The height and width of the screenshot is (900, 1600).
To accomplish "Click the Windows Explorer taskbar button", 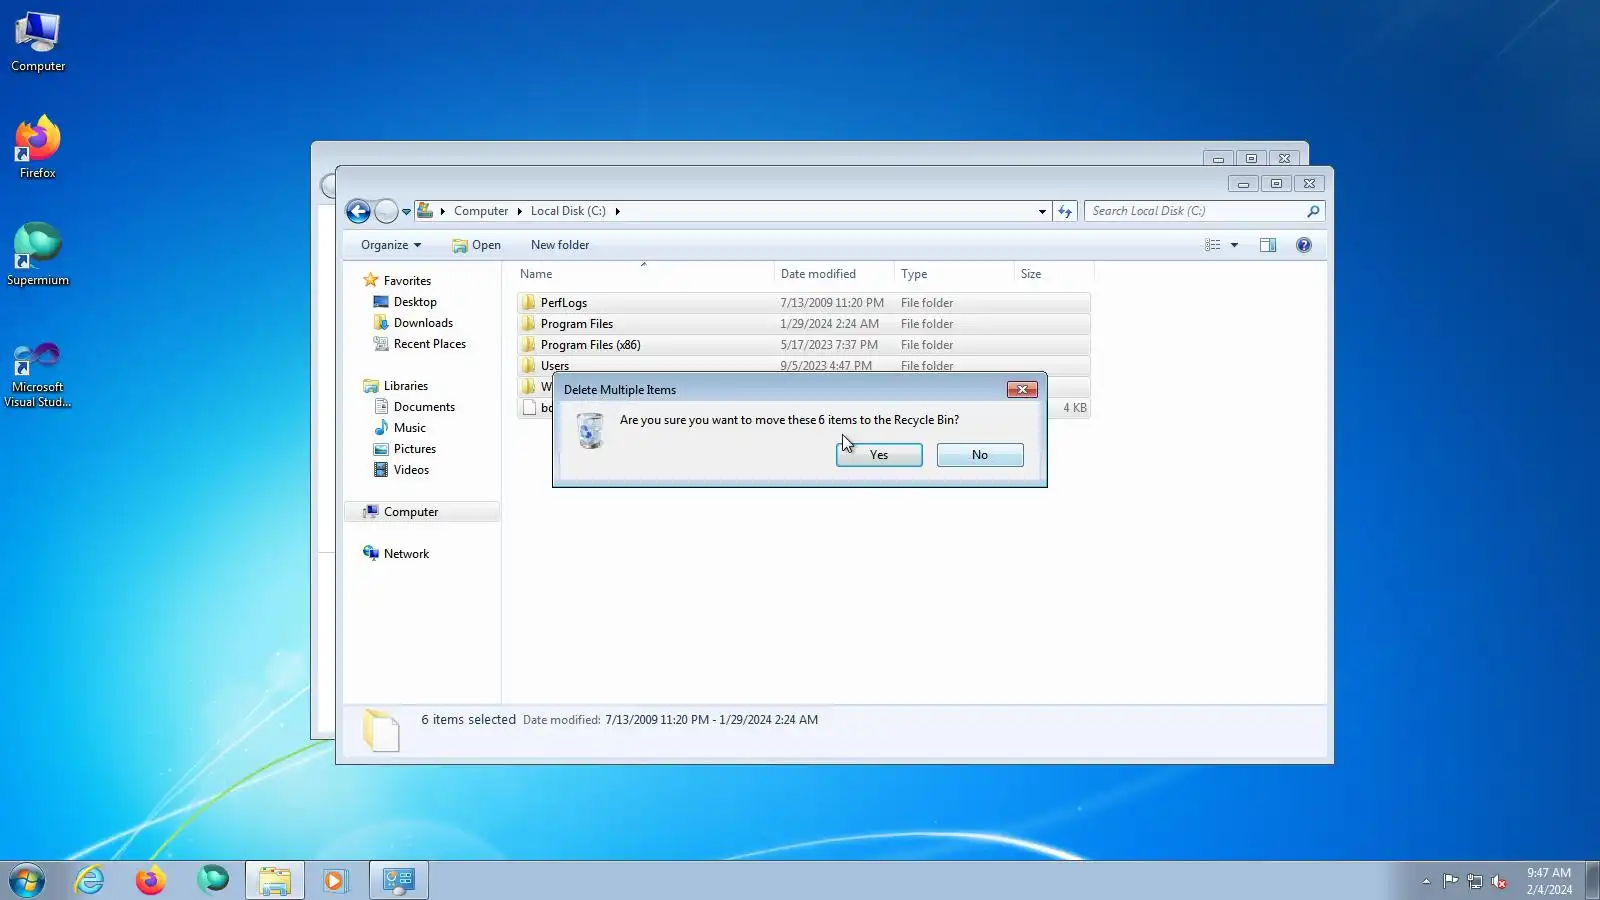I will click(x=275, y=880).
